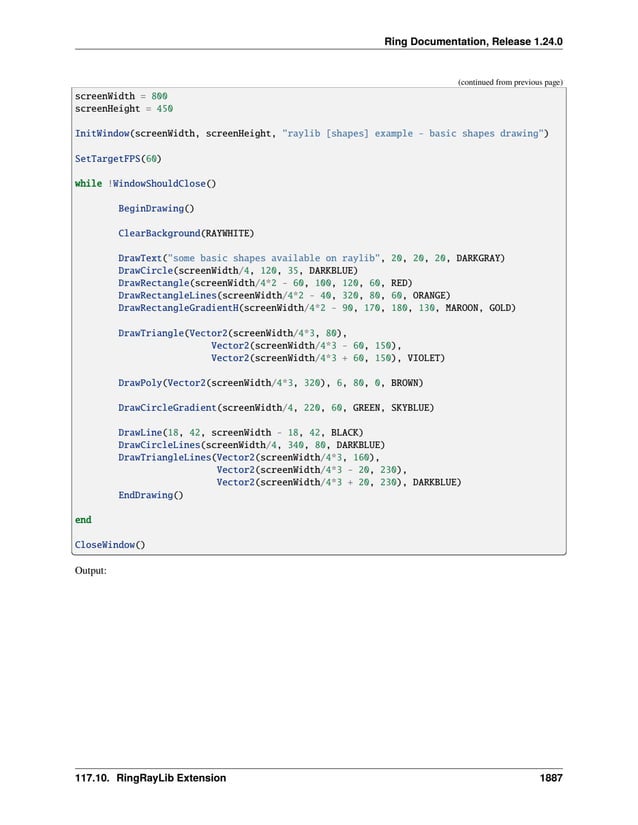
Task: Click the DrawText call with DARKGRAY
Action: 311,258
